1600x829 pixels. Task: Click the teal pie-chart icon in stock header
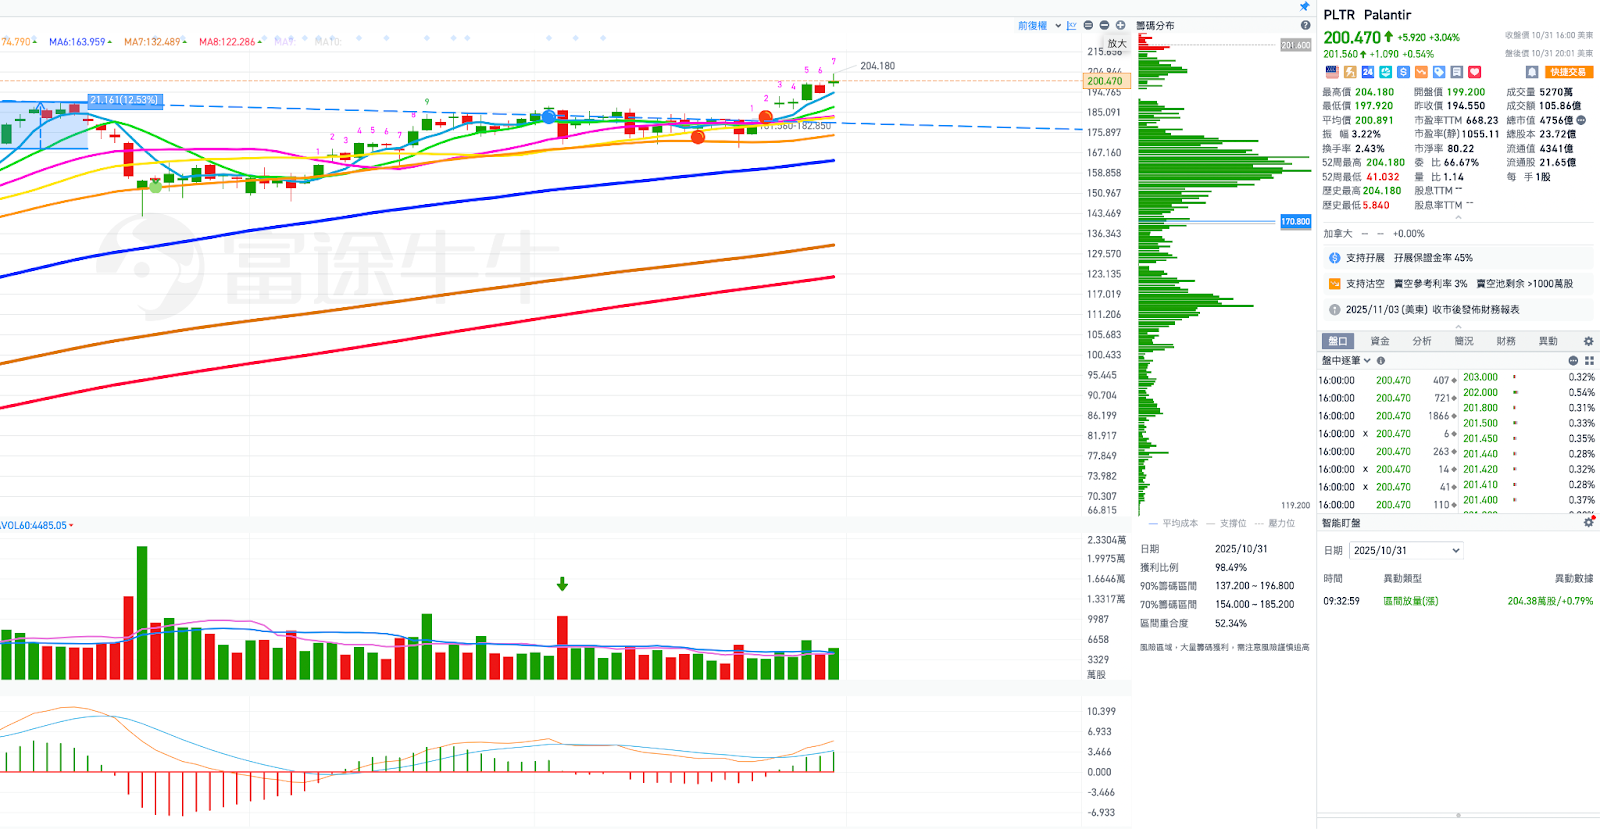pyautogui.click(x=1385, y=72)
